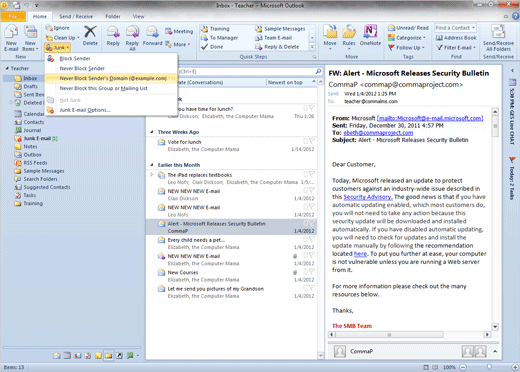This screenshot has height=372, width=520.
Task: Open Help question mark icon
Action: 515,16
